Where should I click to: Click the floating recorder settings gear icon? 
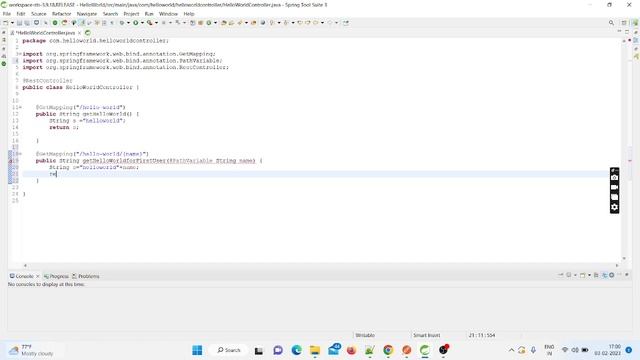pos(614,207)
